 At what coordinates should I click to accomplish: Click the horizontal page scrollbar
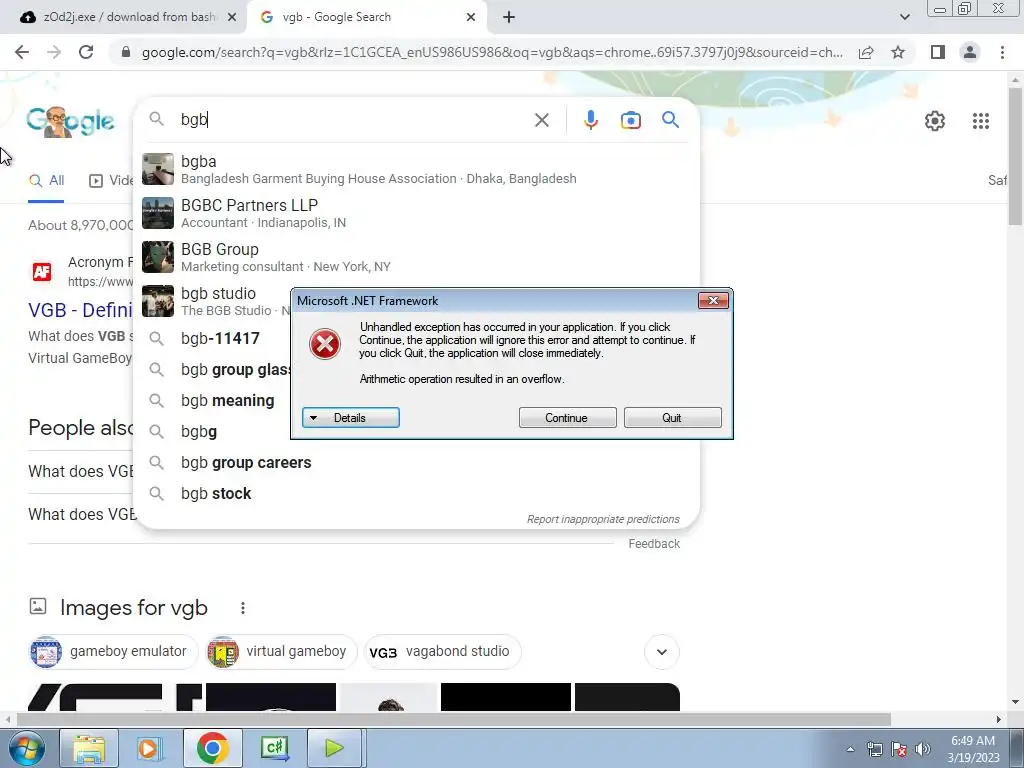tap(454, 720)
